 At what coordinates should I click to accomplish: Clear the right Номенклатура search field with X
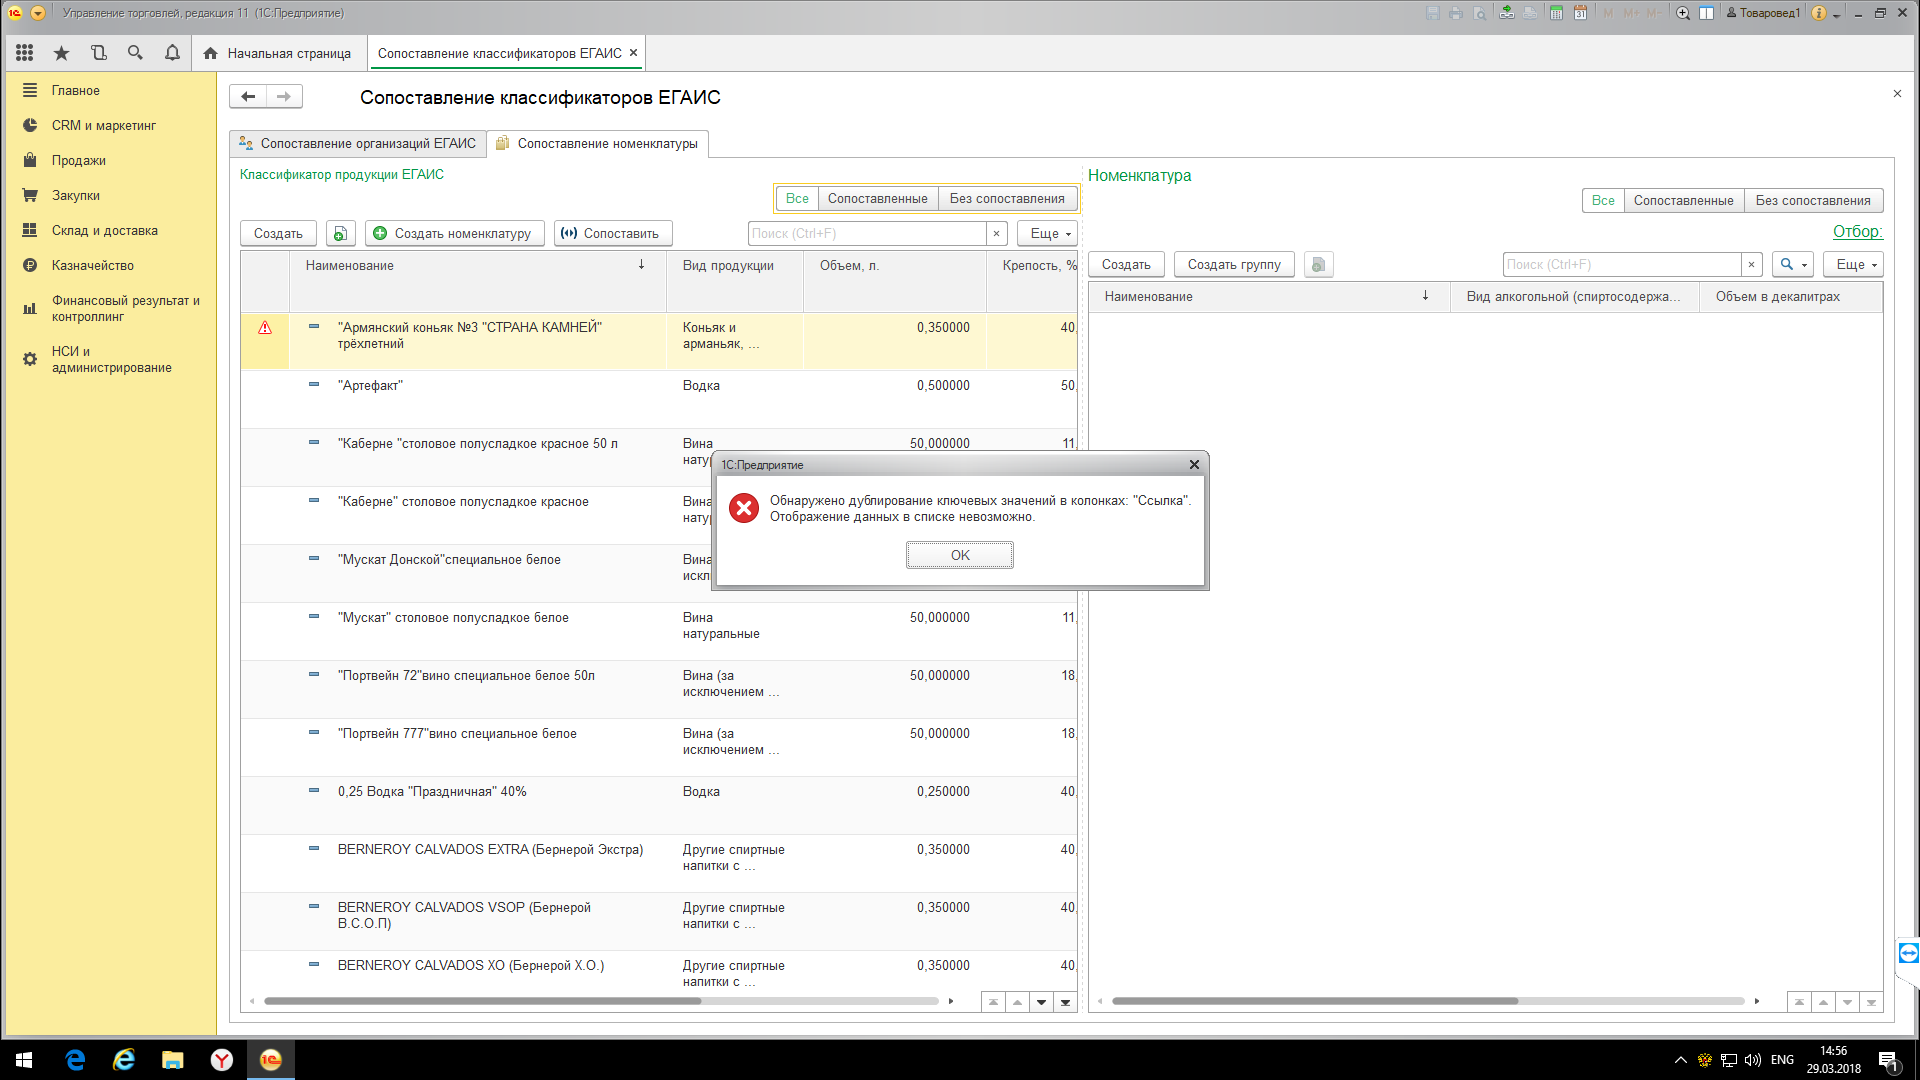(1751, 265)
